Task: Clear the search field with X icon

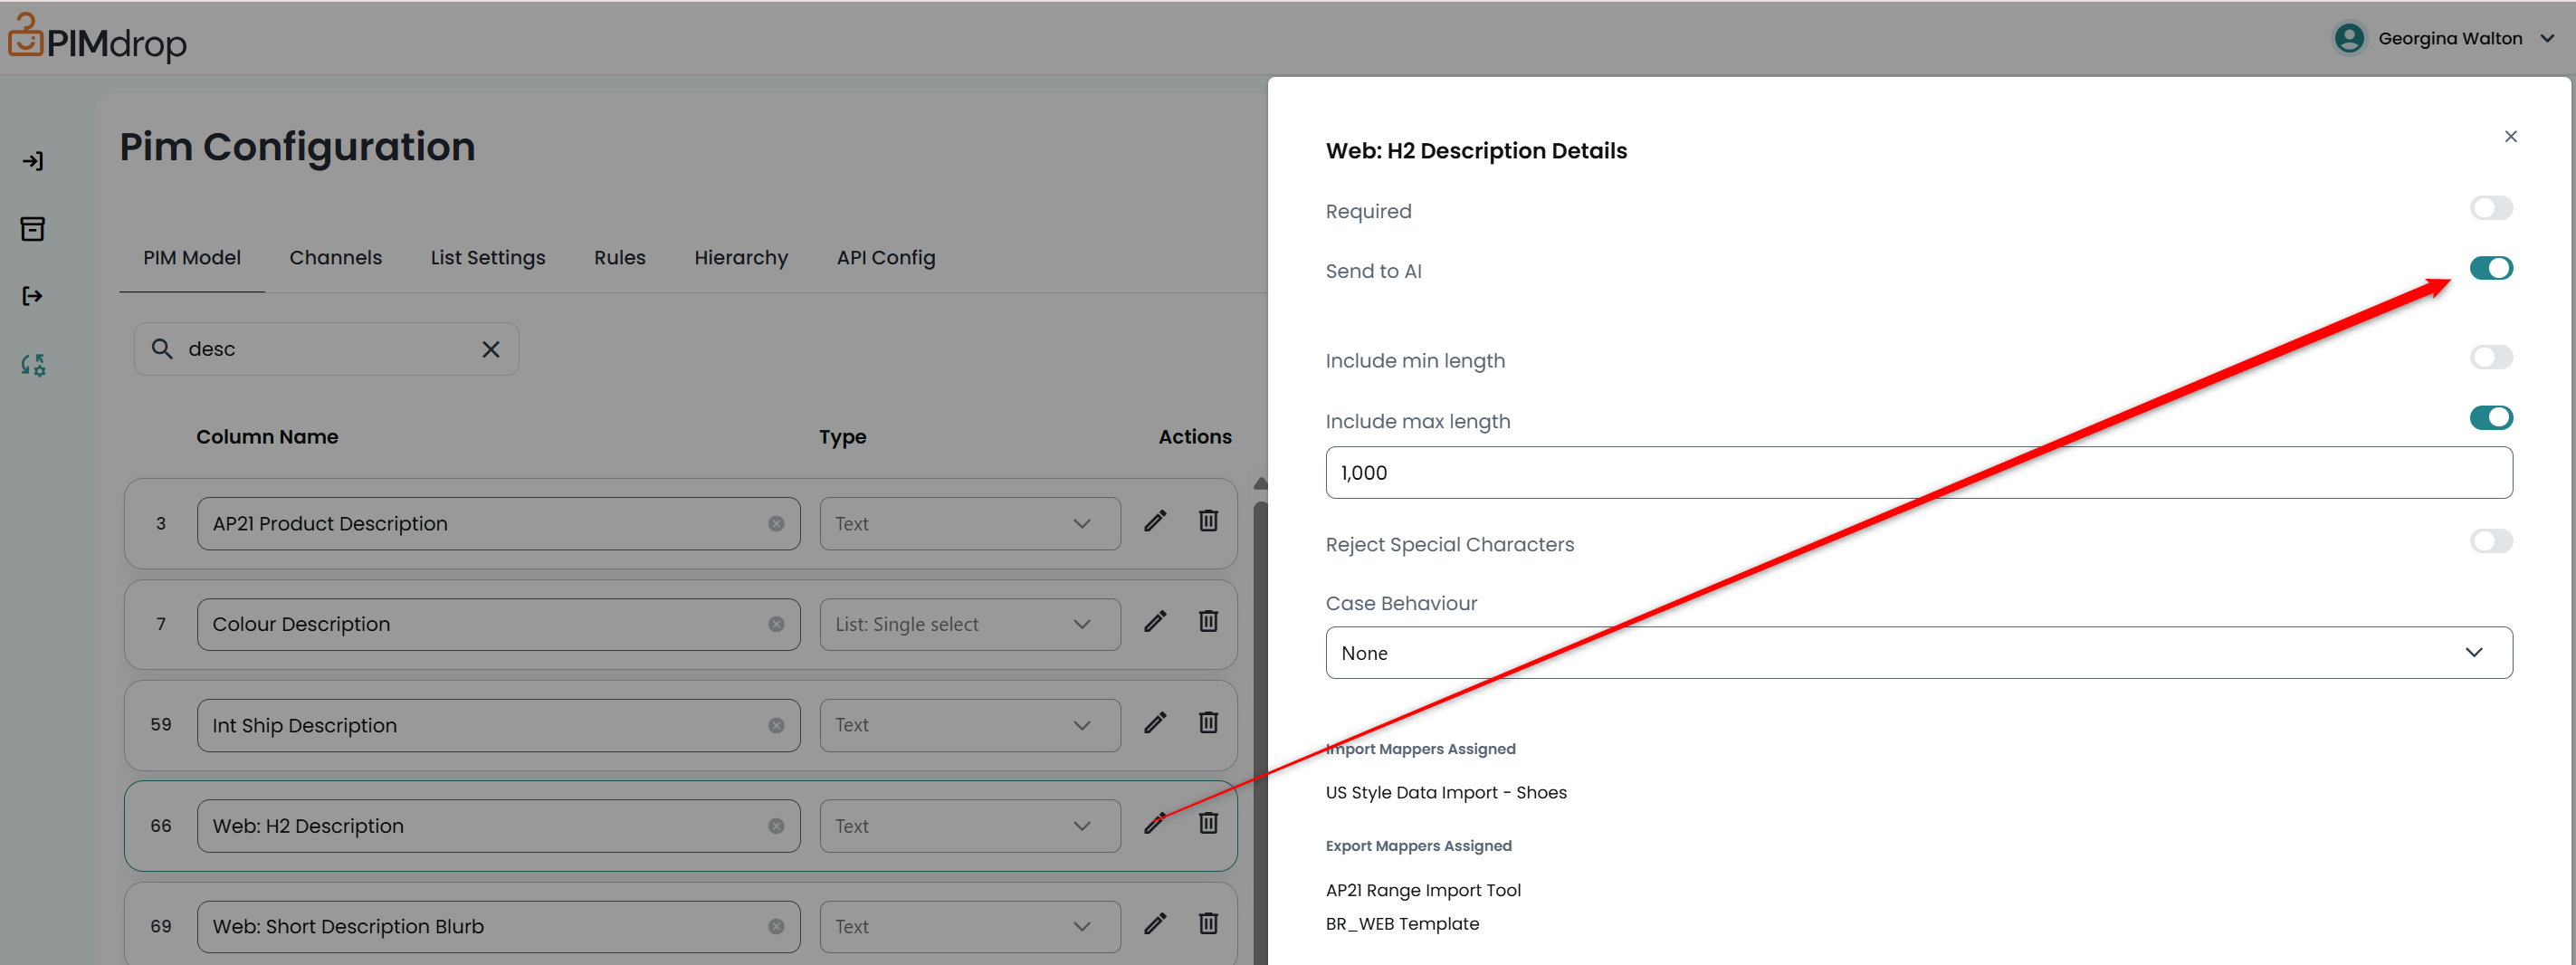Action: coord(490,349)
